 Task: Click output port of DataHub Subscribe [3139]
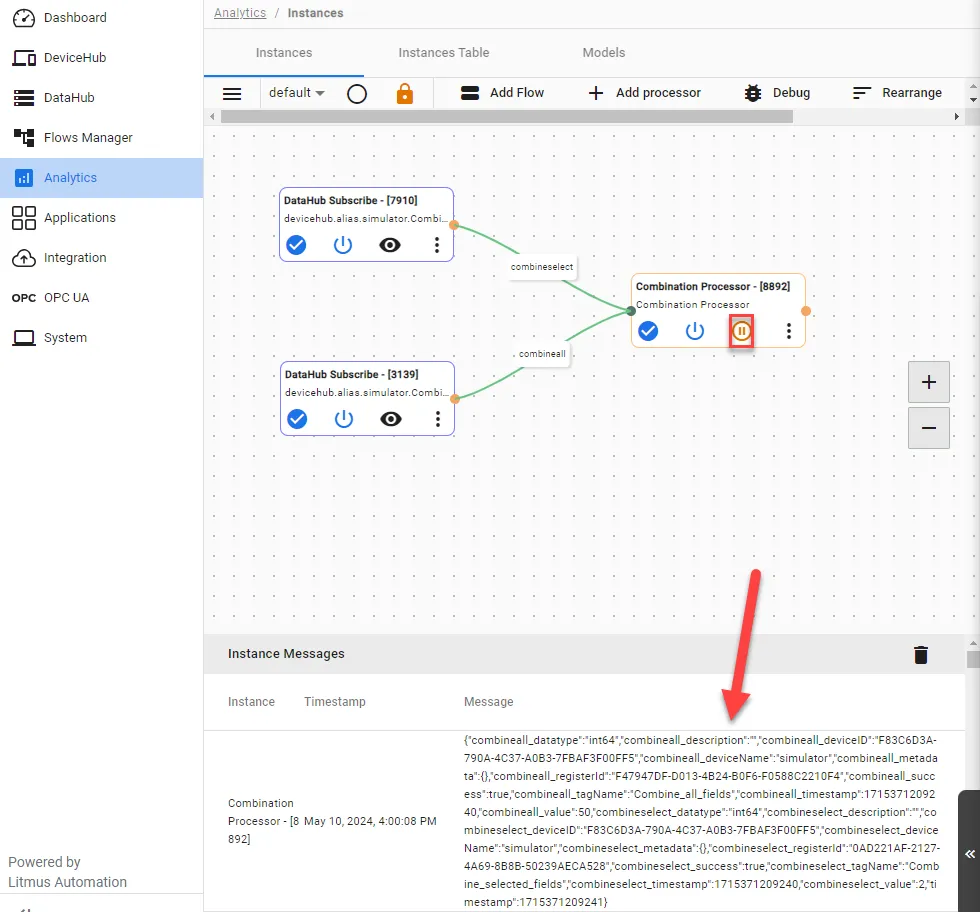(455, 399)
